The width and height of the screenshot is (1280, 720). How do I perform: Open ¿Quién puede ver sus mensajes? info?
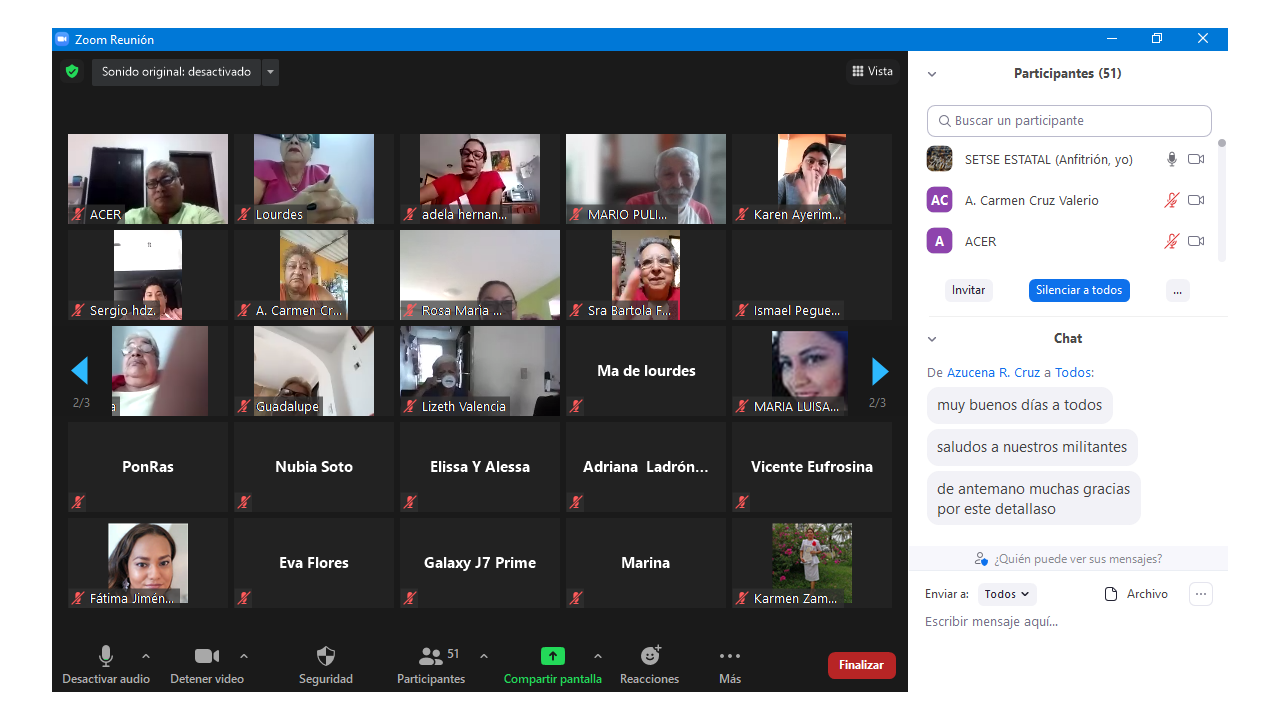(x=1068, y=559)
